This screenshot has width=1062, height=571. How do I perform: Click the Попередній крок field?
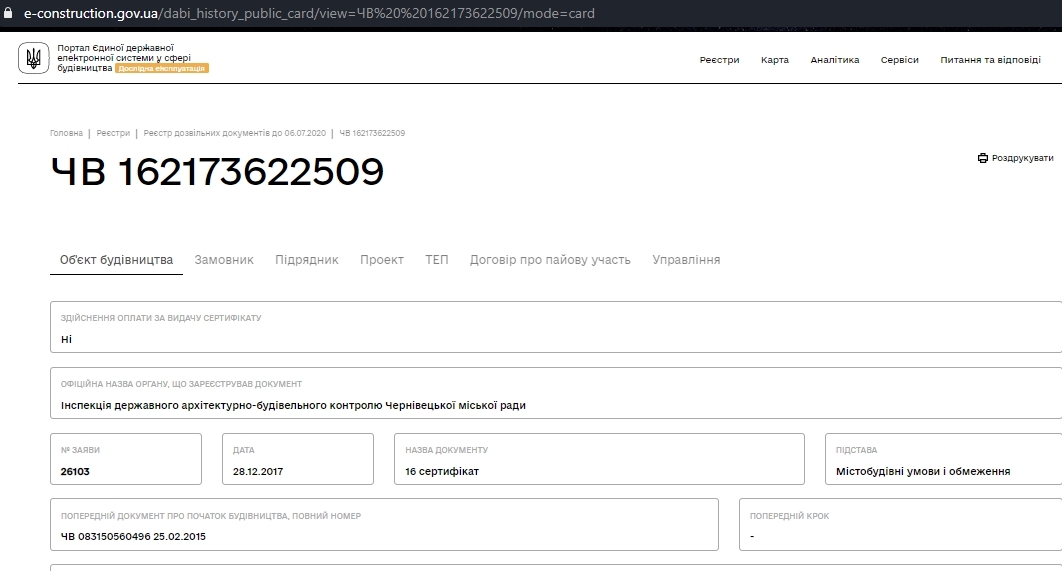pyautogui.click(x=900, y=524)
